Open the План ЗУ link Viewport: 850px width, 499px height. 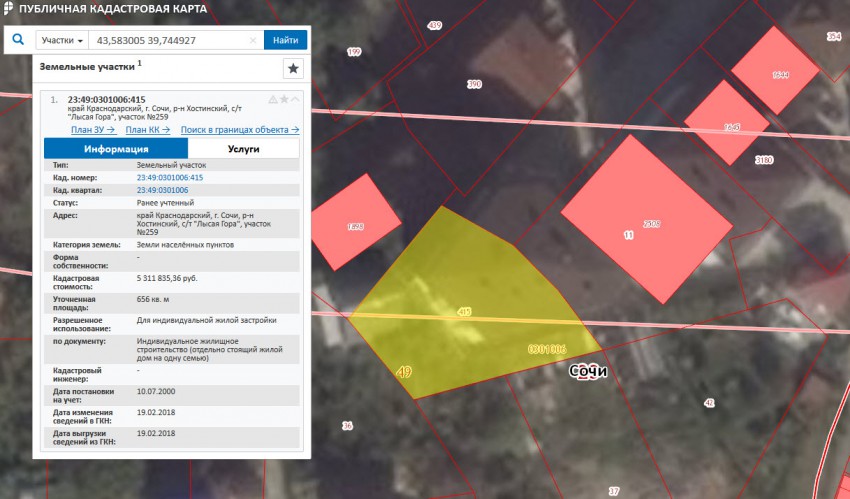pyautogui.click(x=93, y=130)
